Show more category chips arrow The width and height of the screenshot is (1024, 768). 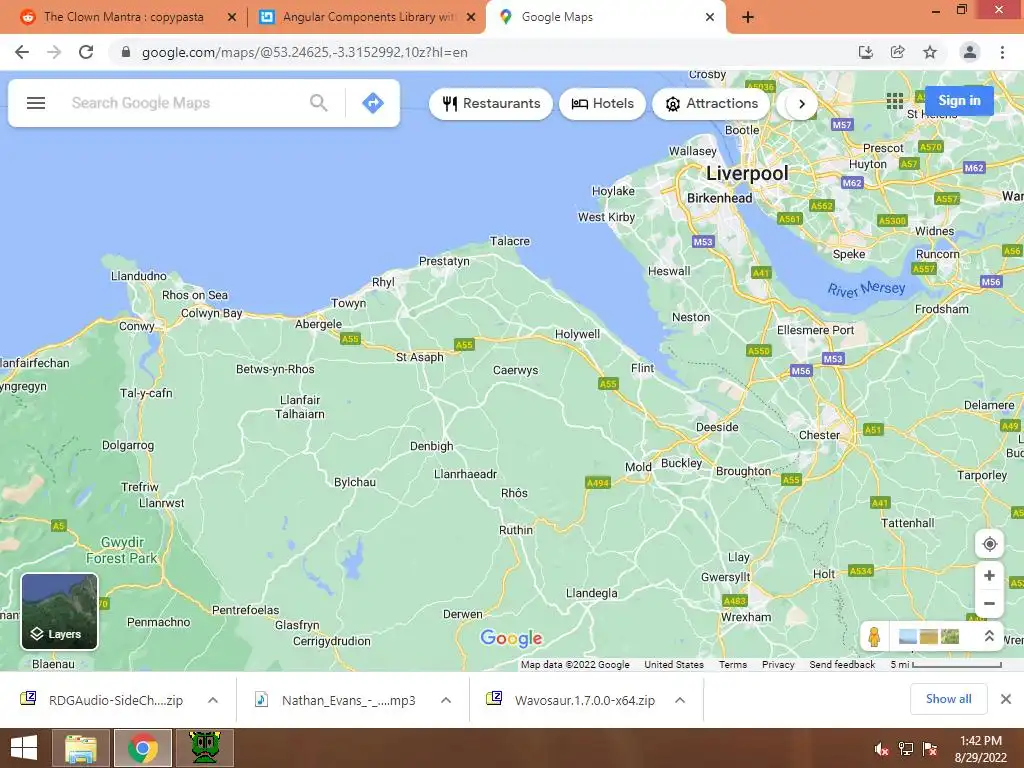click(x=802, y=104)
